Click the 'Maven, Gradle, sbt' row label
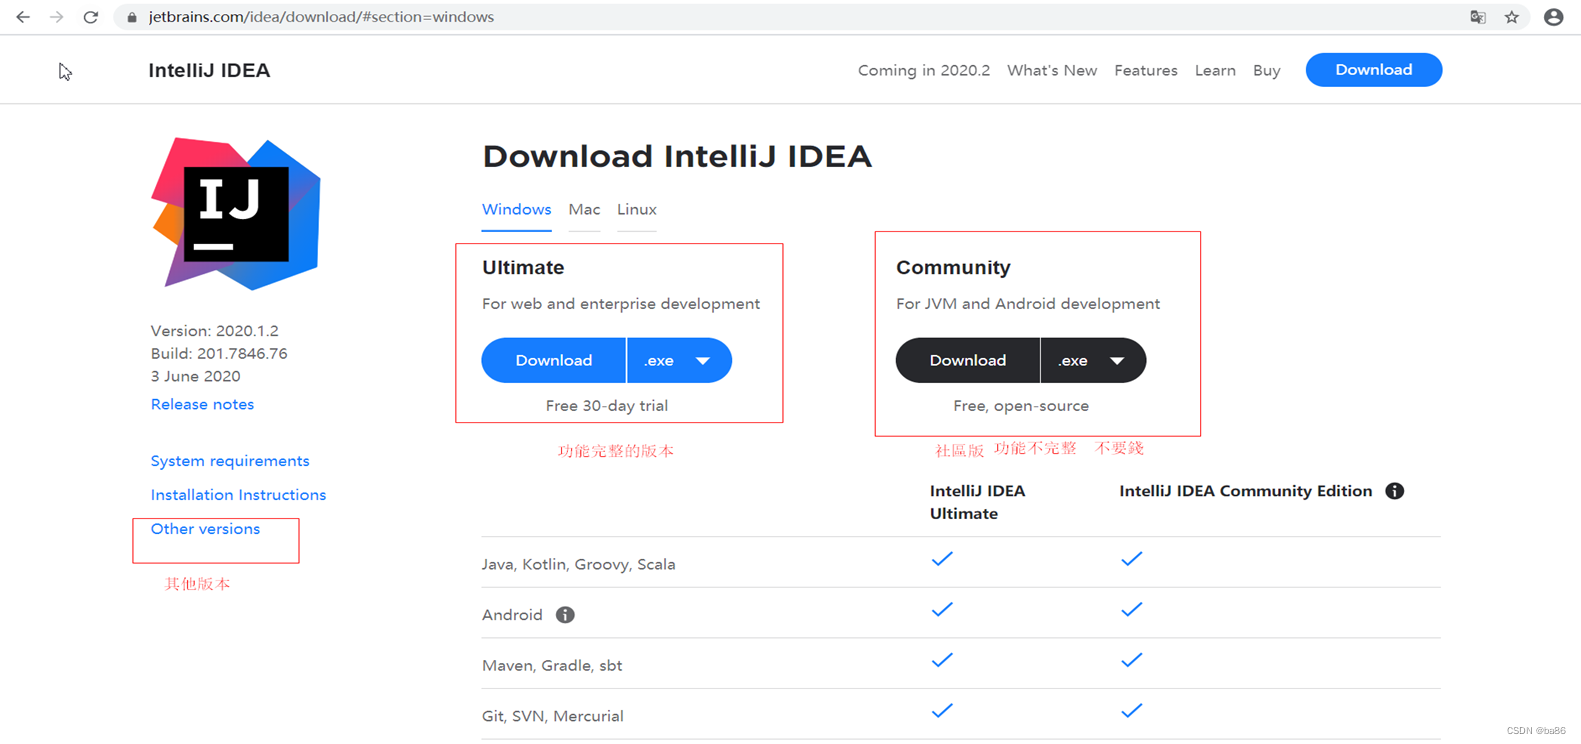This screenshot has height=744, width=1581. point(552,666)
